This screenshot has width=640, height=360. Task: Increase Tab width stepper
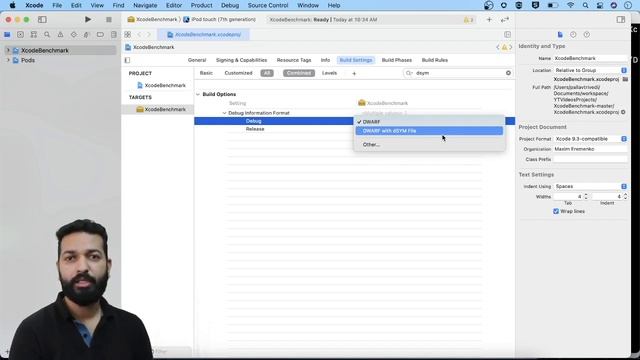[586, 195]
